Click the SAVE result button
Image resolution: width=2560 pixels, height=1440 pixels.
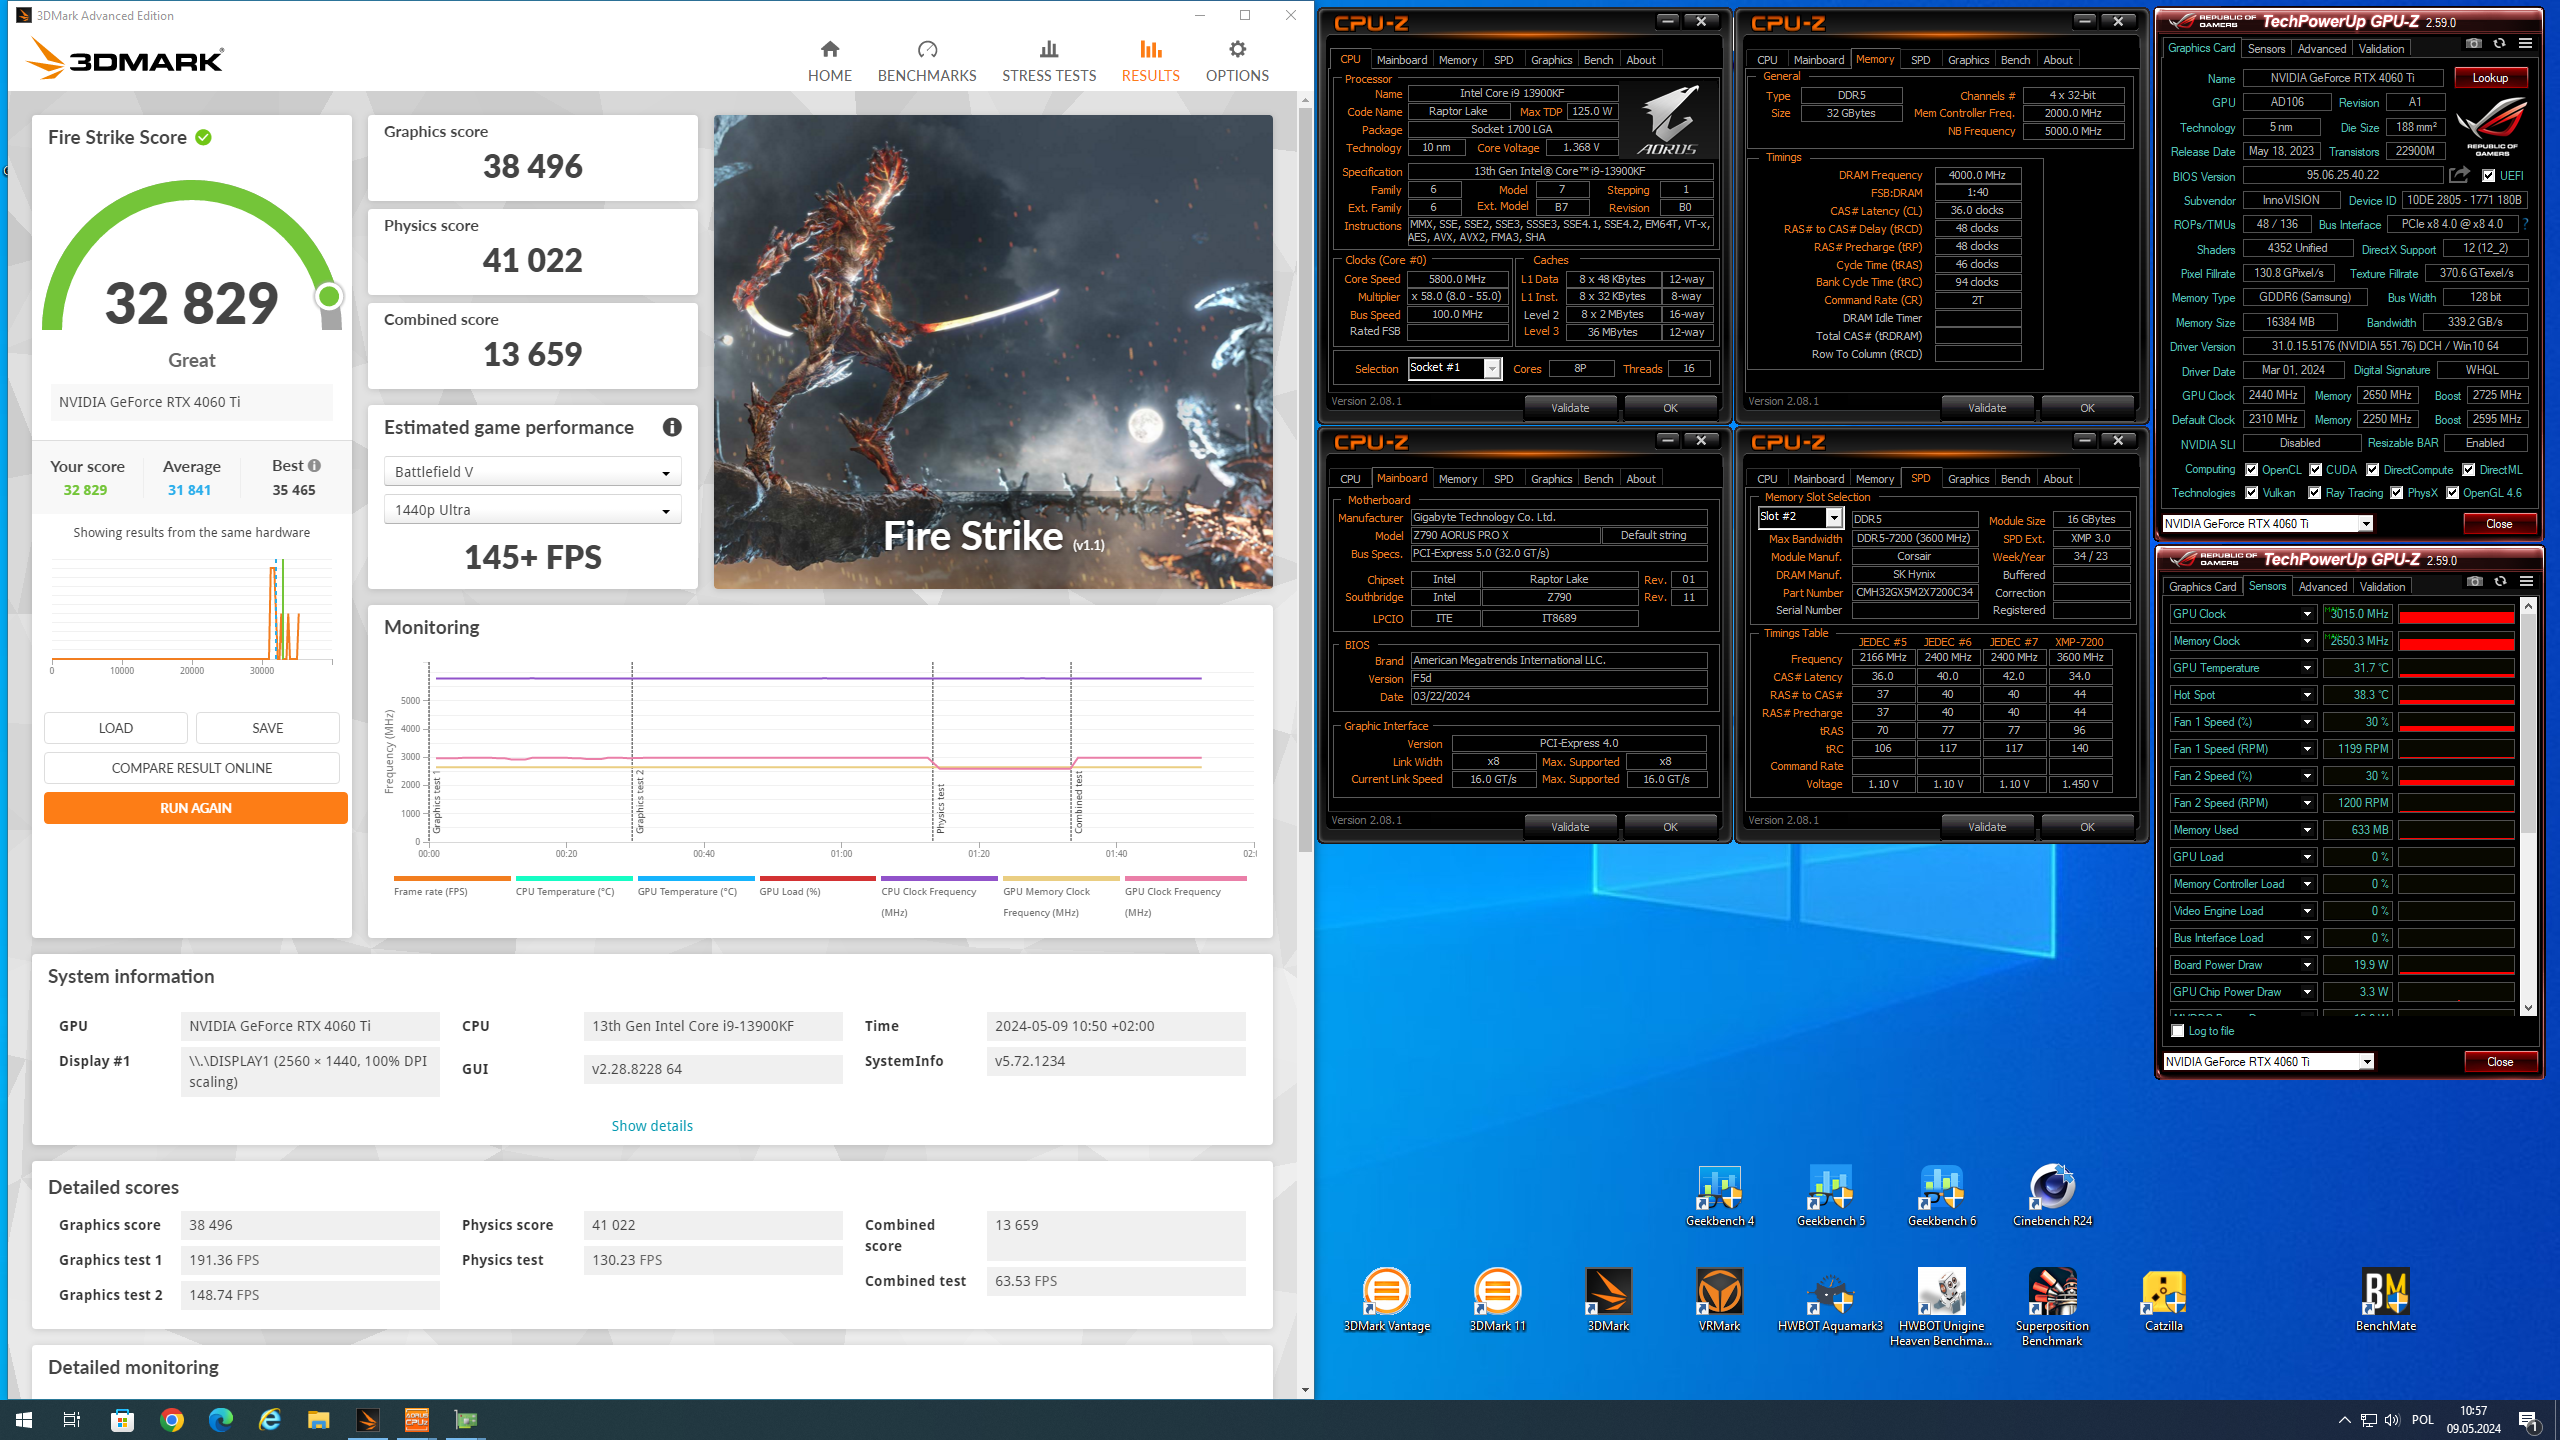[268, 728]
